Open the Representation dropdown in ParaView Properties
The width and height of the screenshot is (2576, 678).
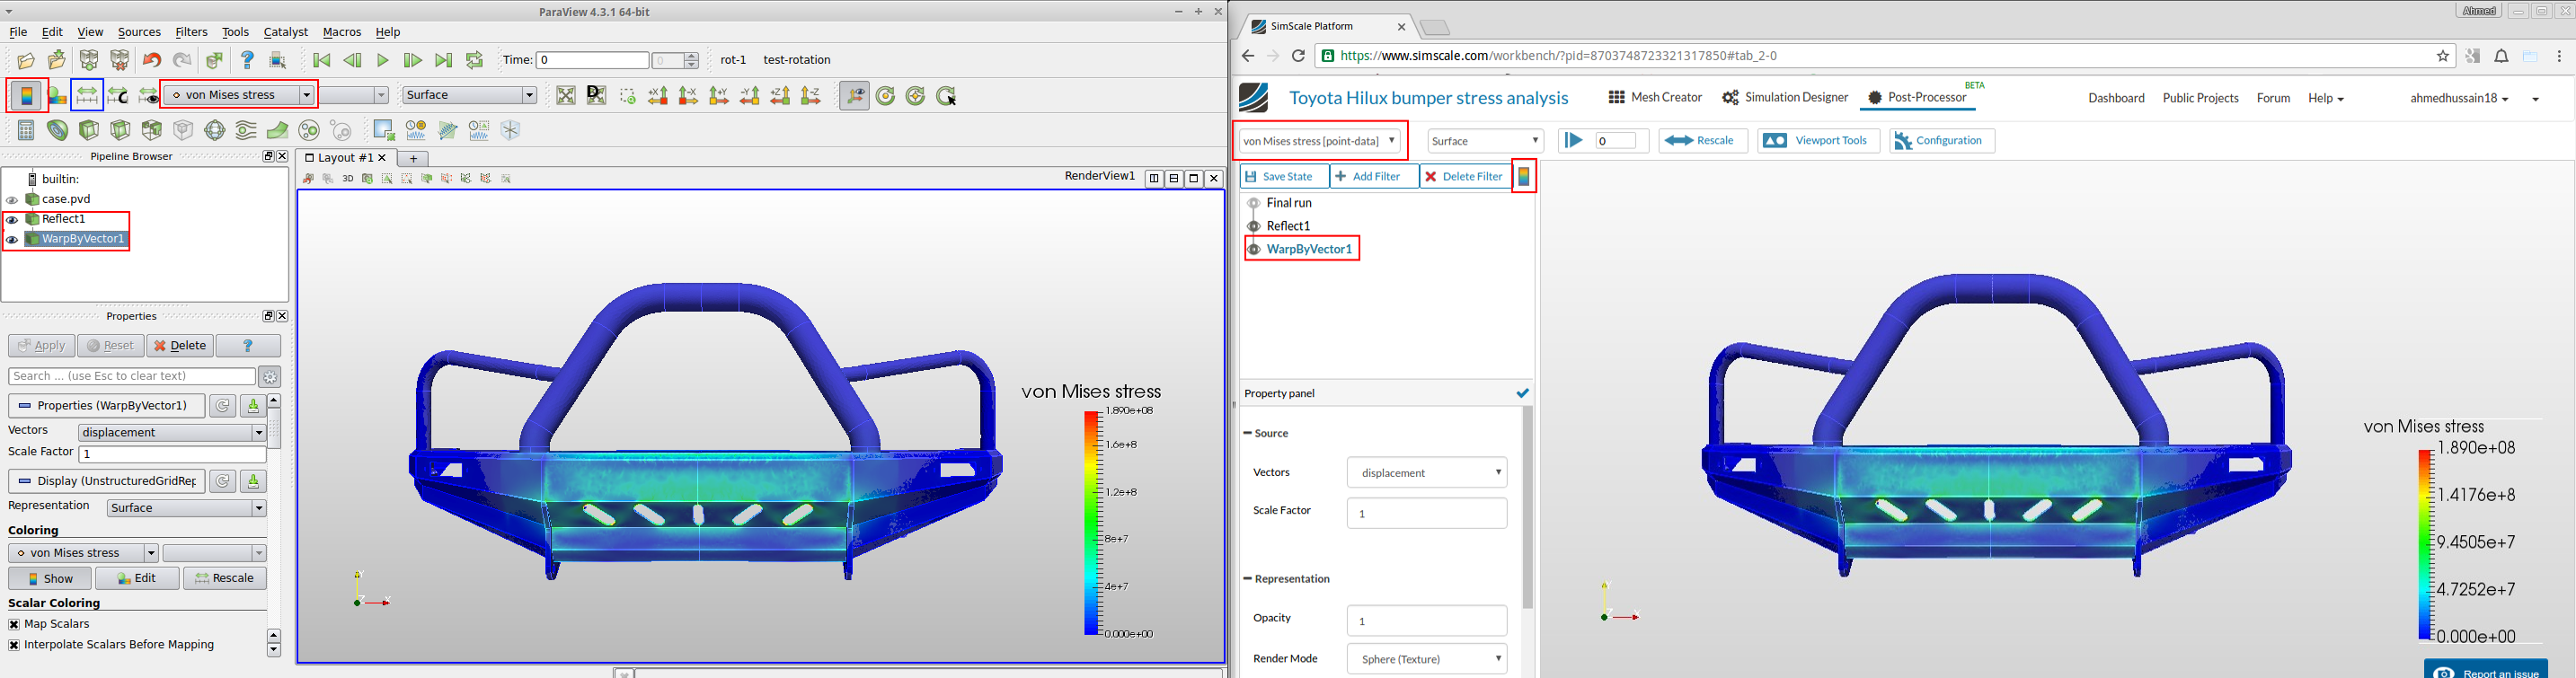click(x=186, y=508)
